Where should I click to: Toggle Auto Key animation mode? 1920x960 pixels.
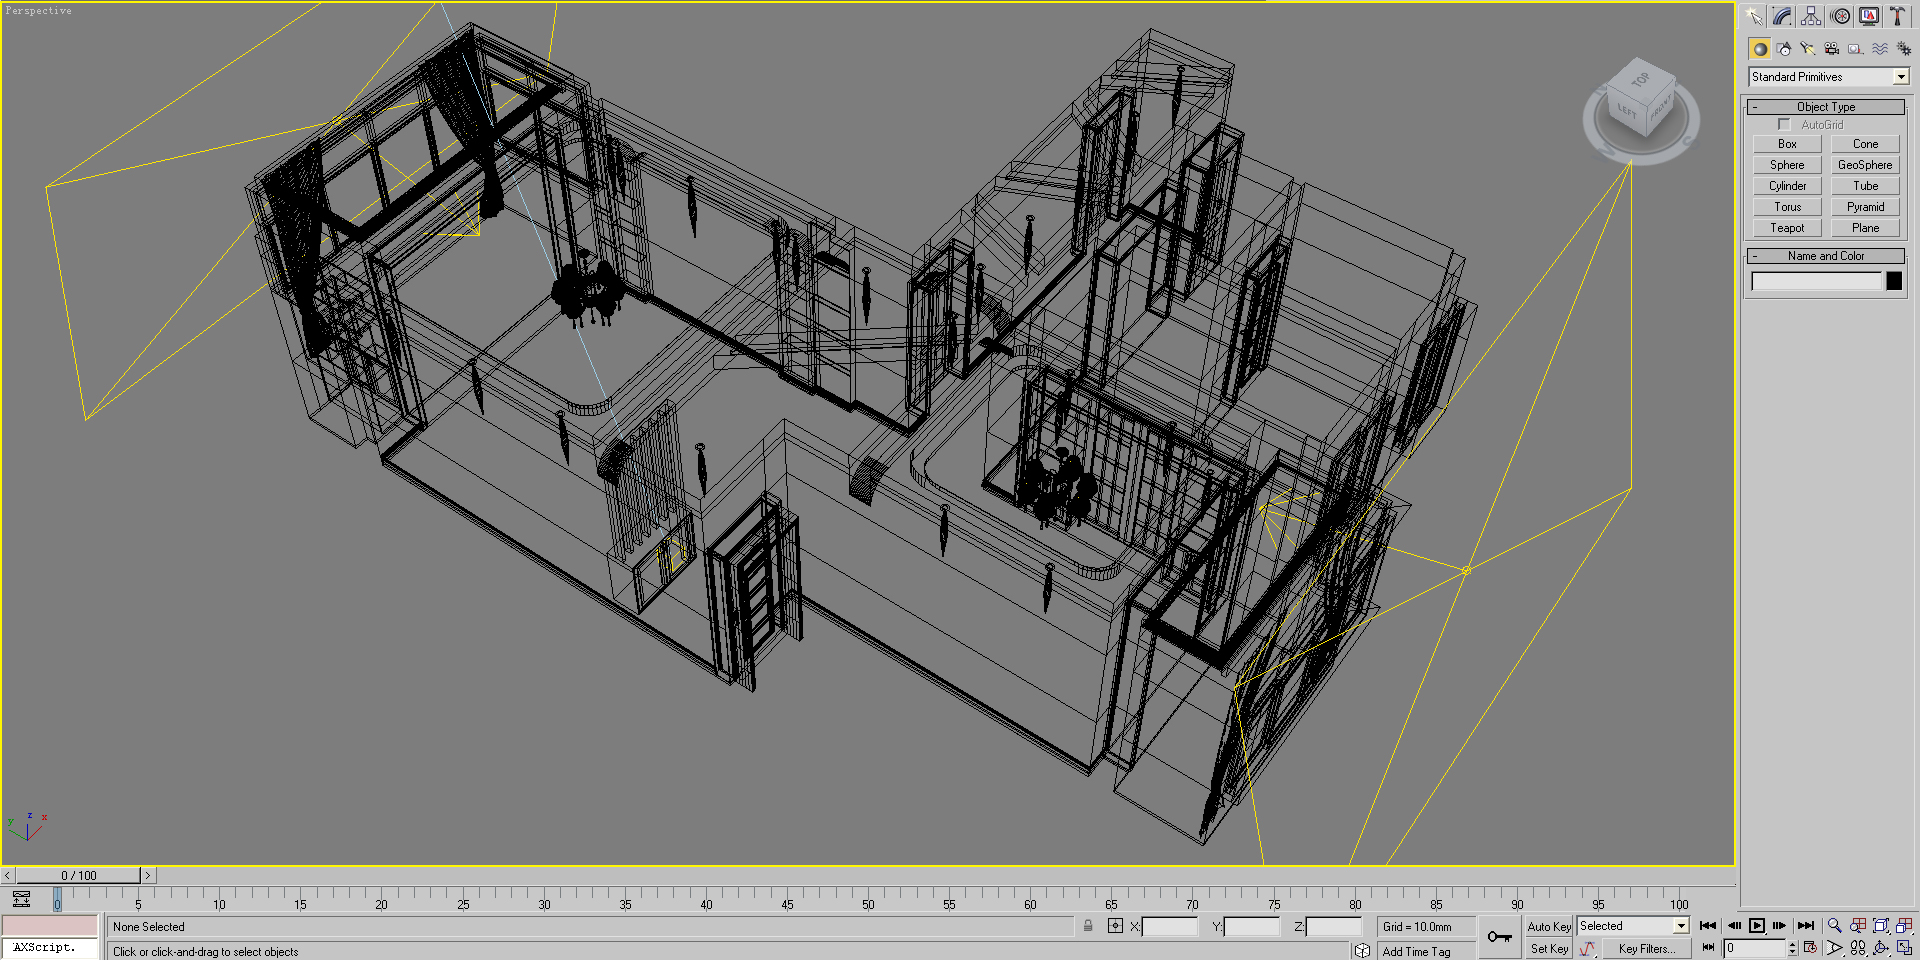click(x=1549, y=927)
